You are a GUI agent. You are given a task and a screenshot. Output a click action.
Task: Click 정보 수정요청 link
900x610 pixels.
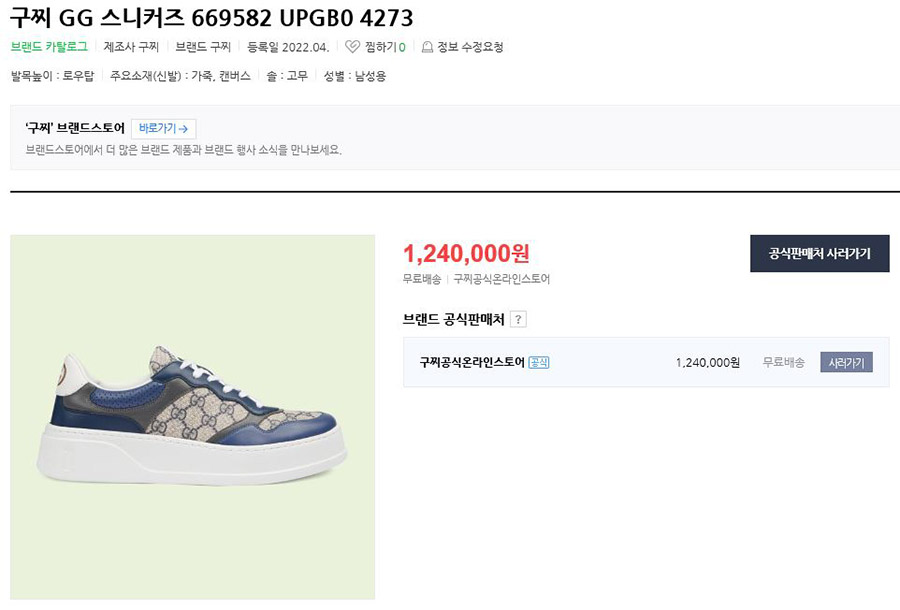[470, 47]
